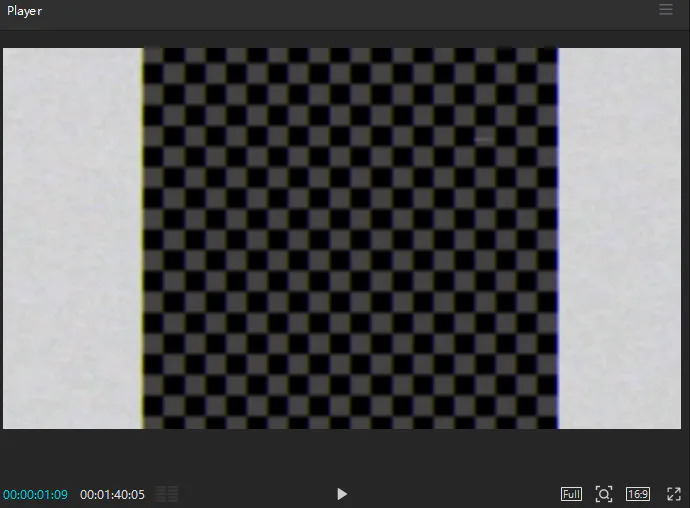Click the zoom-to-fit magnifier icon

click(604, 494)
